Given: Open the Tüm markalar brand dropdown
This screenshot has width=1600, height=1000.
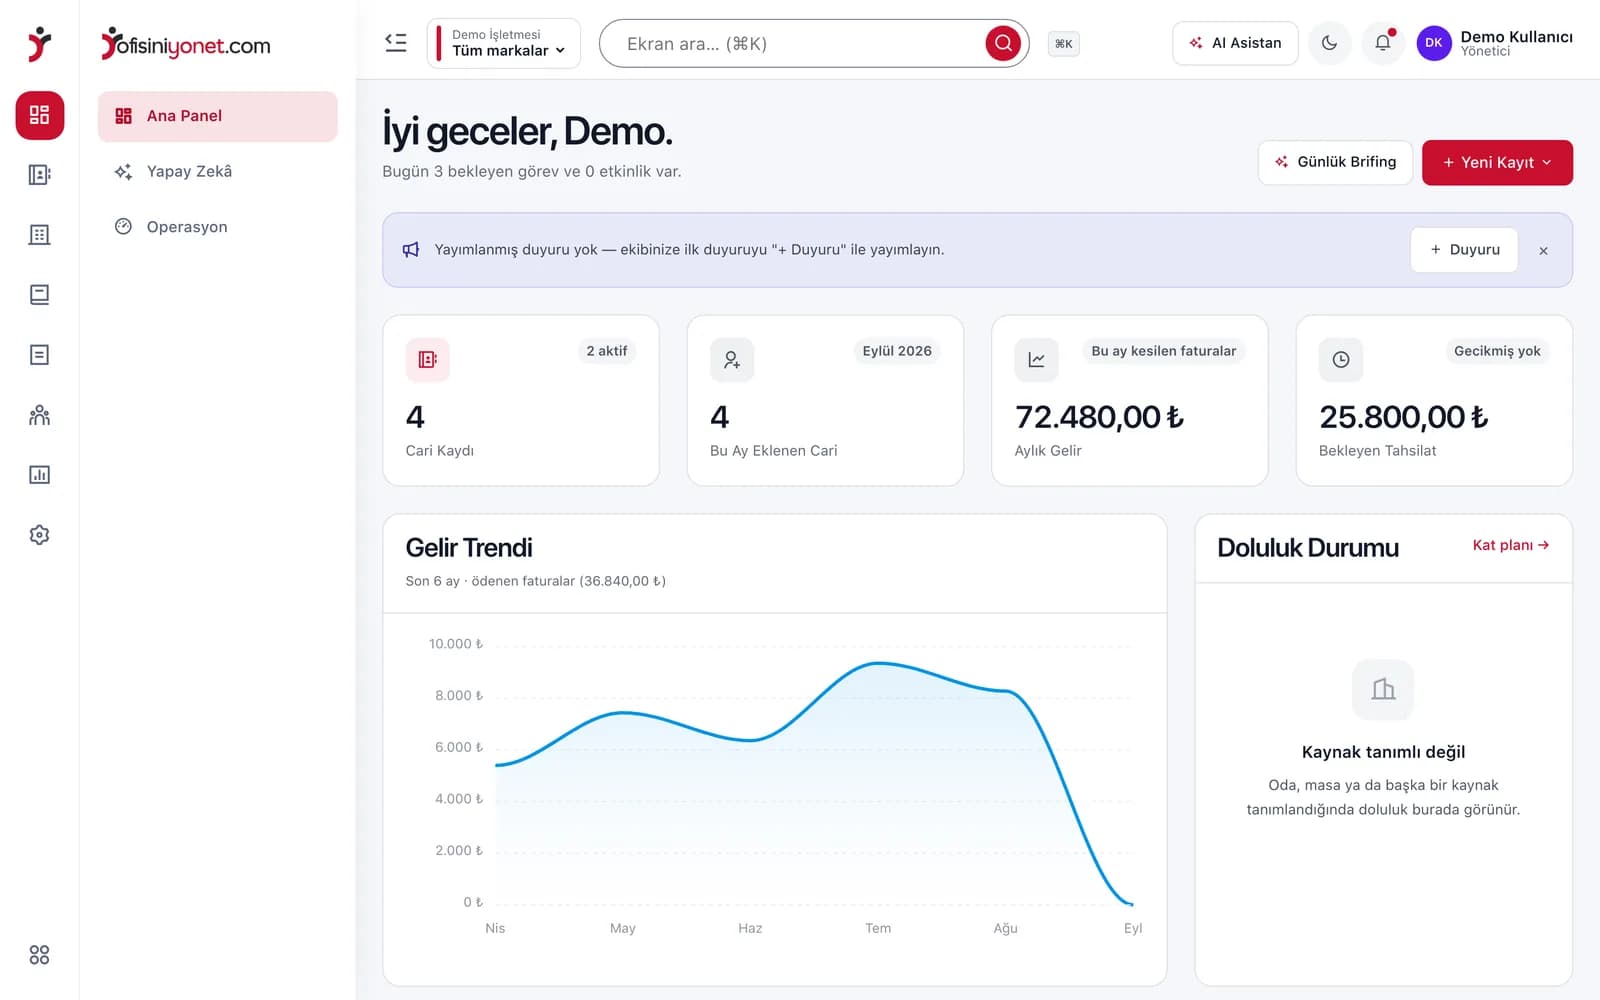Looking at the screenshot, I should pyautogui.click(x=504, y=43).
